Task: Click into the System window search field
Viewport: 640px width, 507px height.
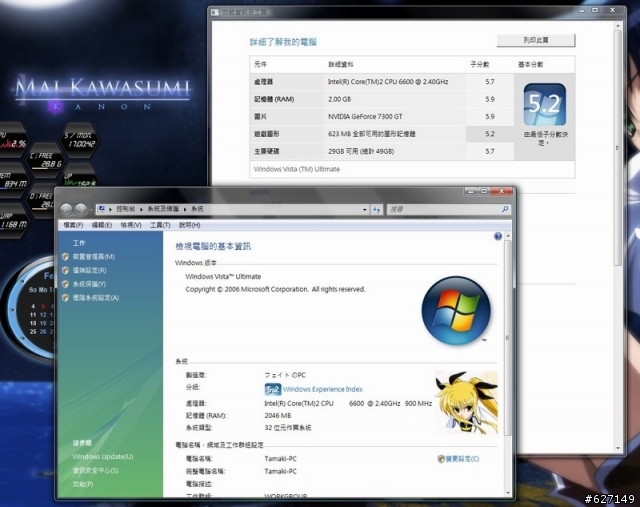Action: coord(444,209)
